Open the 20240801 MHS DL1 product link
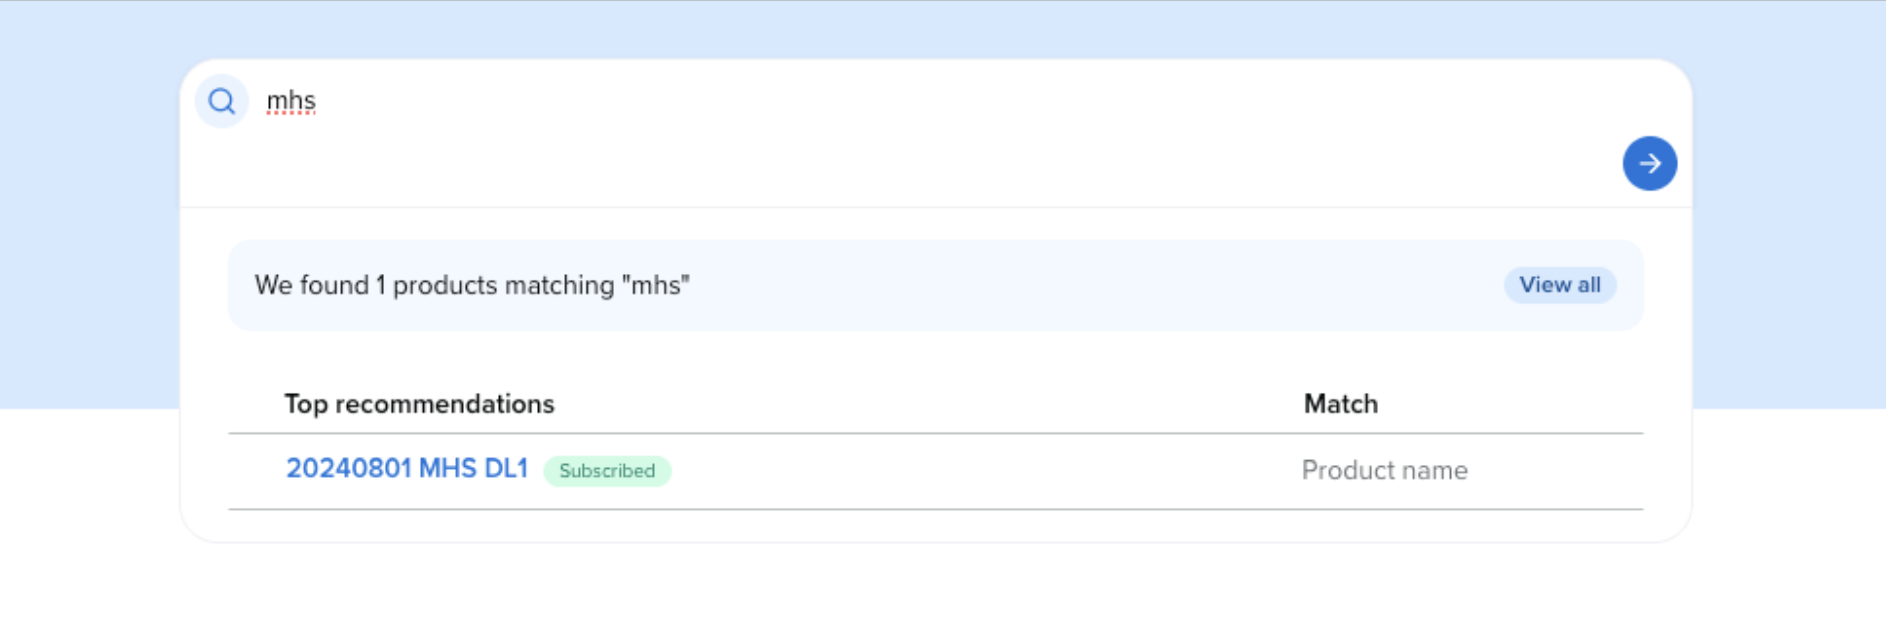Screen dimensions: 1886x620 pos(407,468)
